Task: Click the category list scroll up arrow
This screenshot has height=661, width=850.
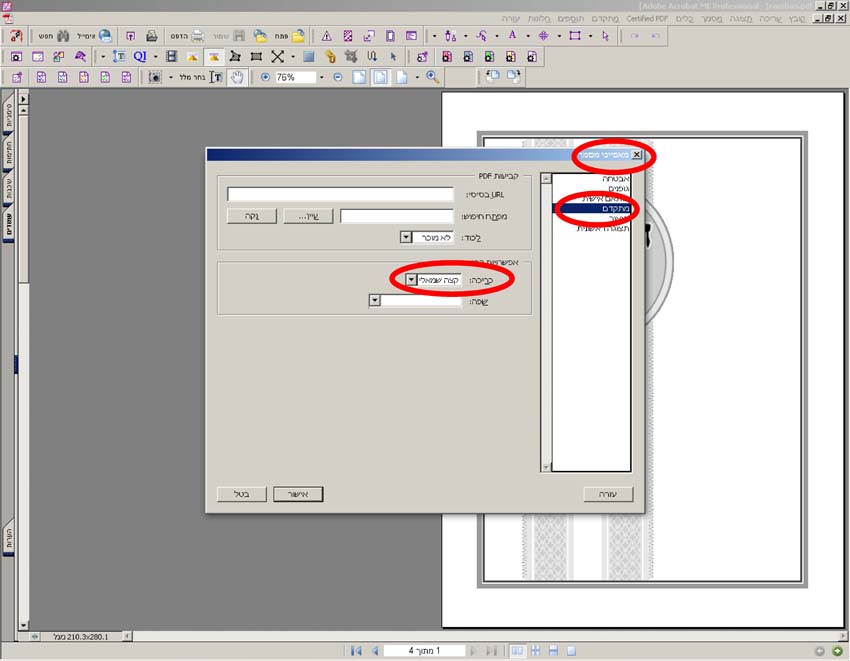Action: (546, 178)
